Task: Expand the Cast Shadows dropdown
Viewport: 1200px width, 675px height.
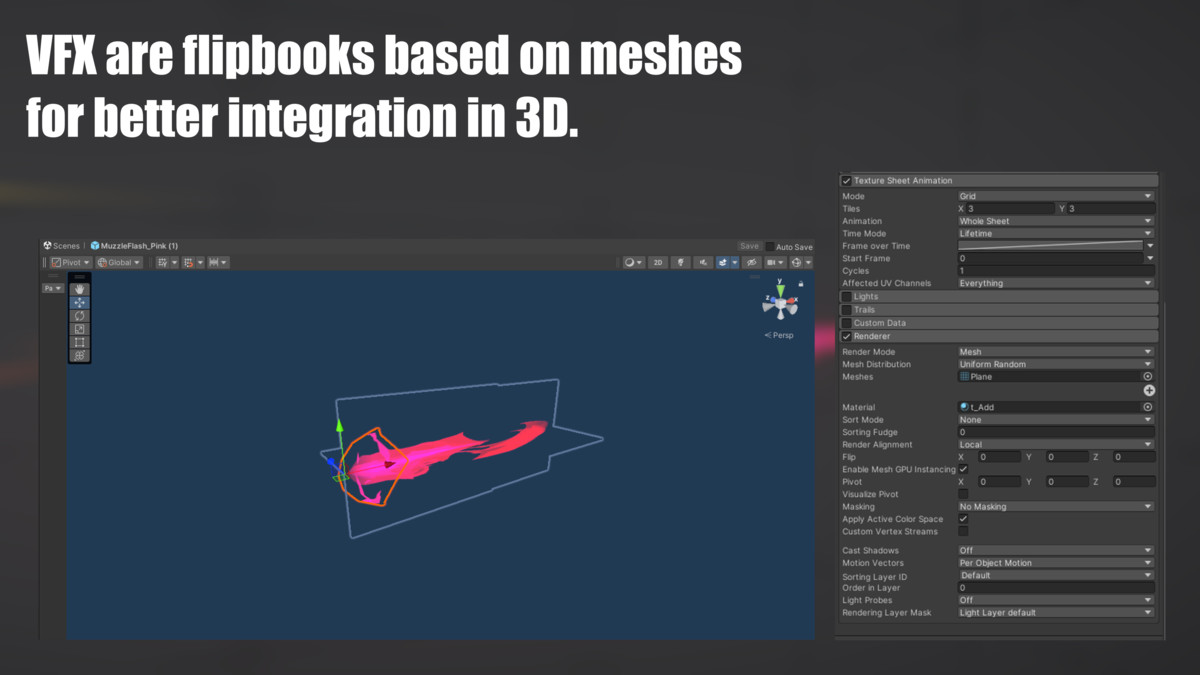Action: pyautogui.click(x=1054, y=550)
